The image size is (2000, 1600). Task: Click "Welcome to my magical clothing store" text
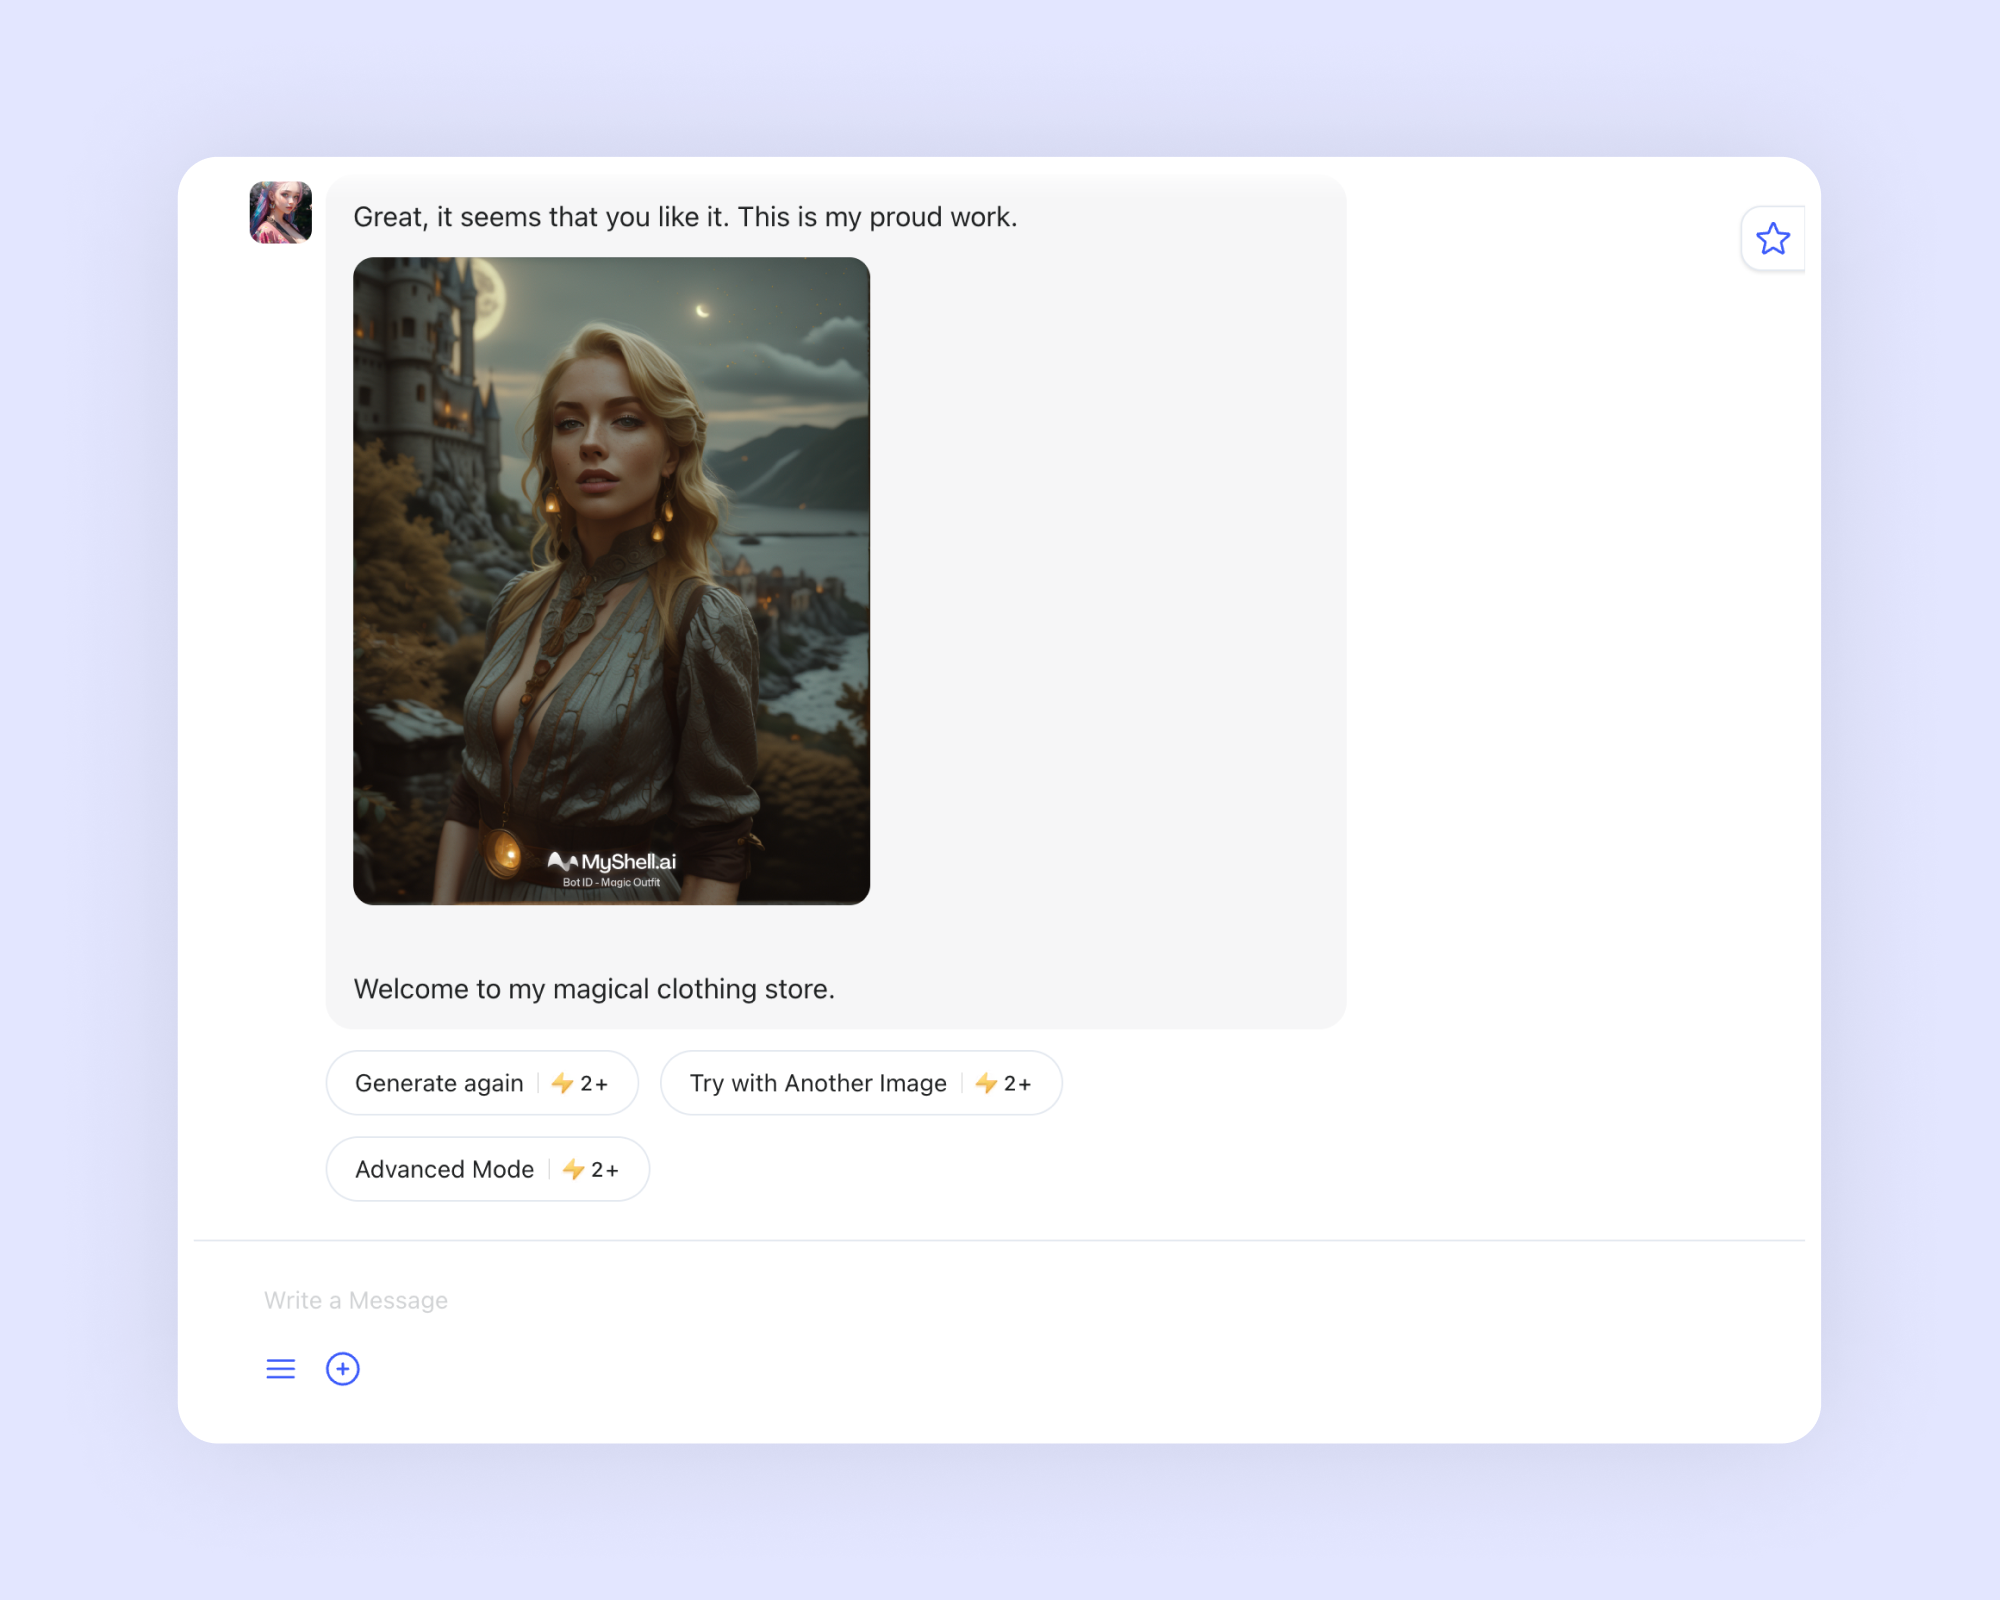[594, 989]
